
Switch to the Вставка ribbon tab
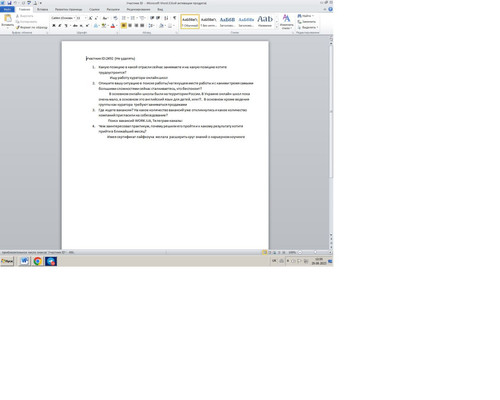tap(42, 9)
